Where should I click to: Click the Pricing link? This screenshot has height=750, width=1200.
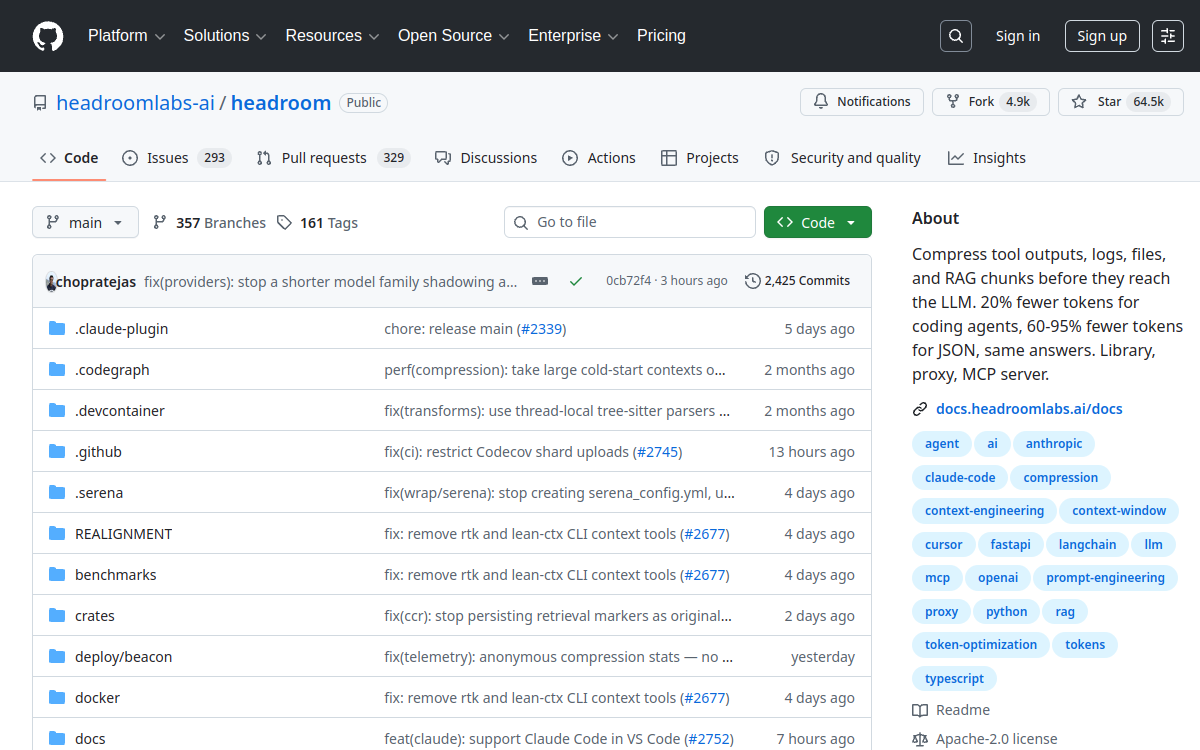click(661, 36)
